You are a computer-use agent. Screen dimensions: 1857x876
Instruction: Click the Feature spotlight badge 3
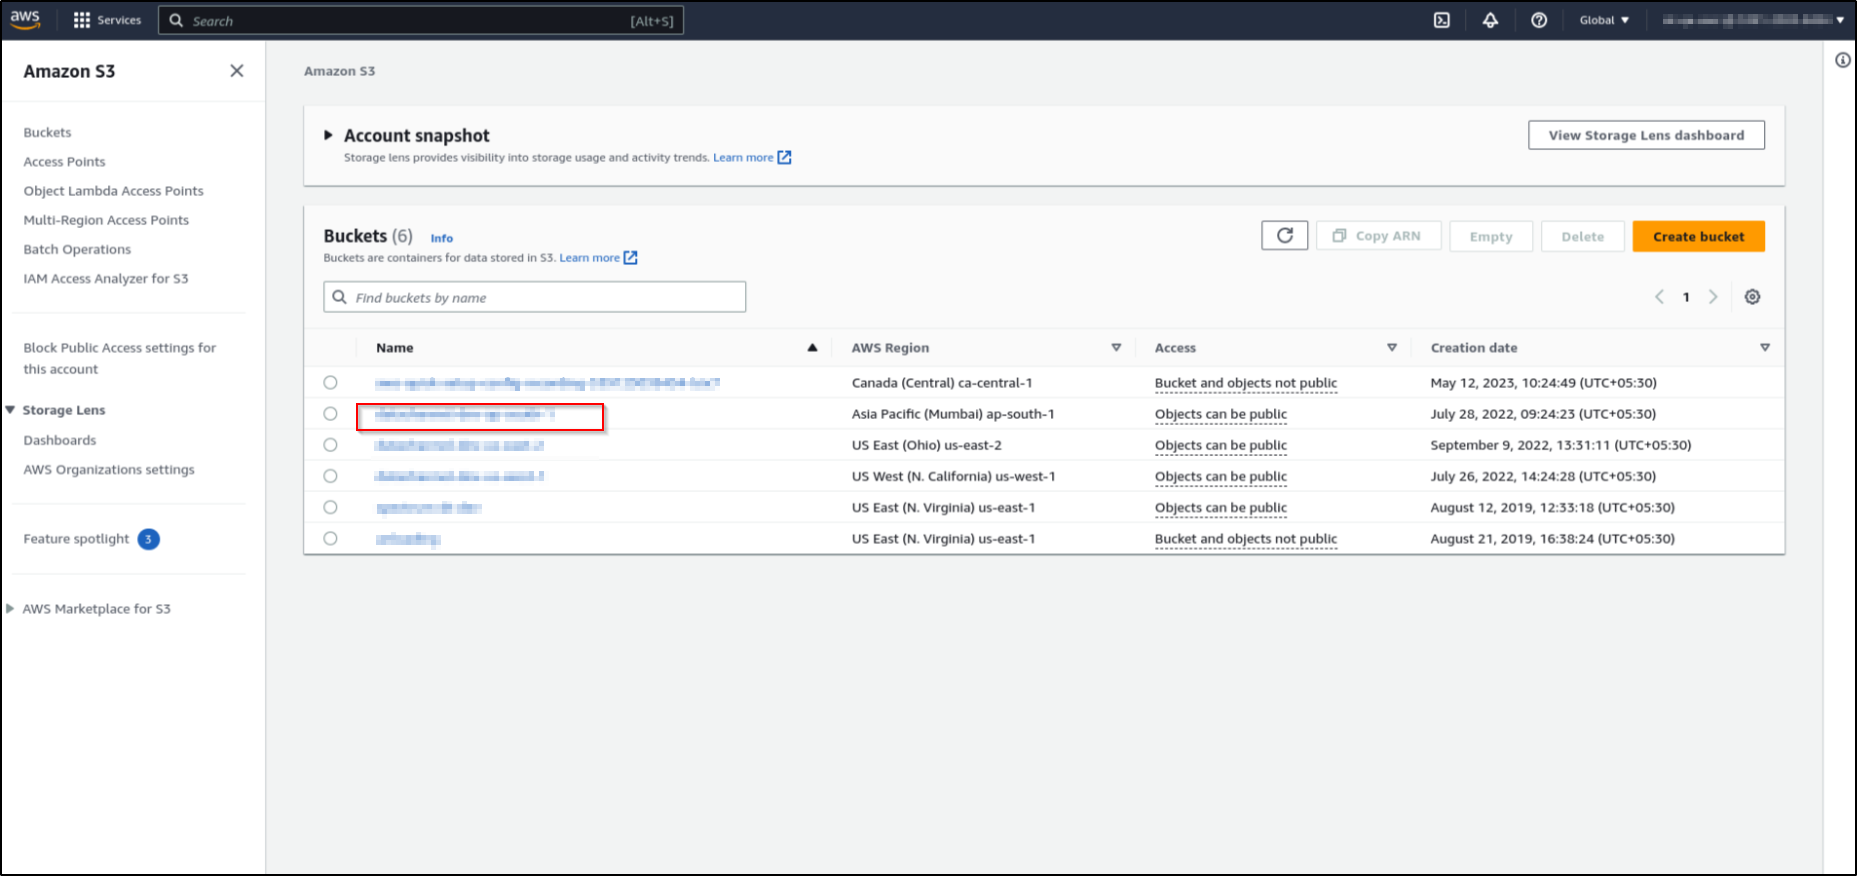click(148, 539)
